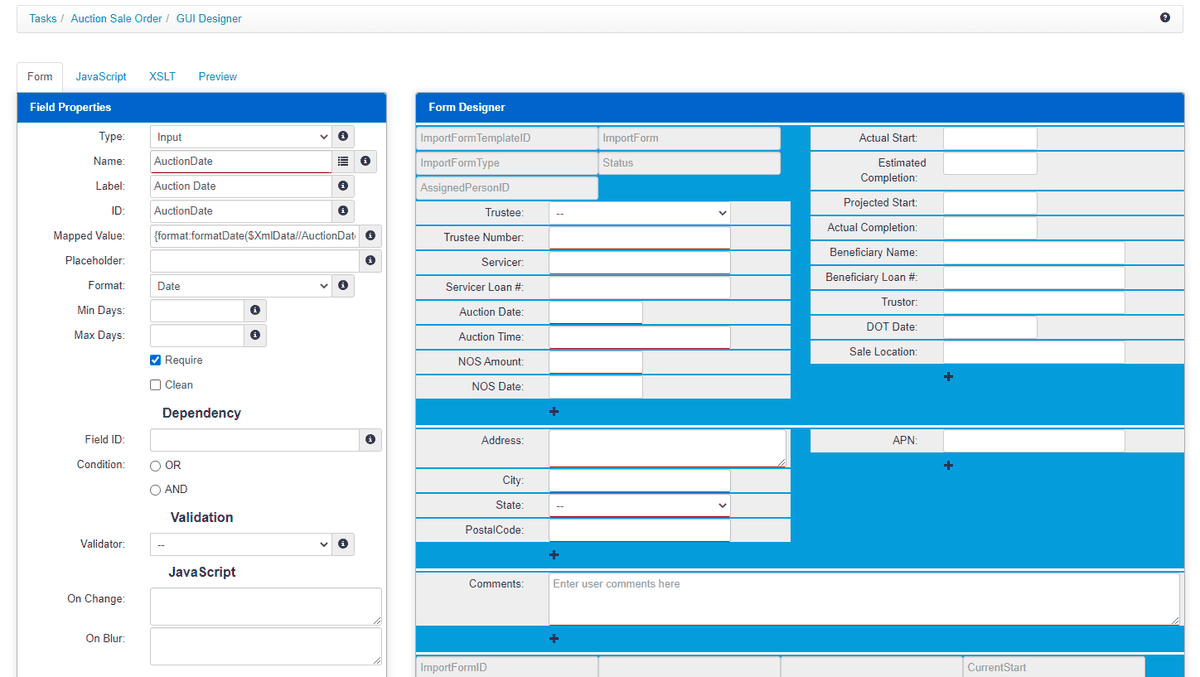Select the ImportFormTemplateID hidden field

(x=507, y=138)
